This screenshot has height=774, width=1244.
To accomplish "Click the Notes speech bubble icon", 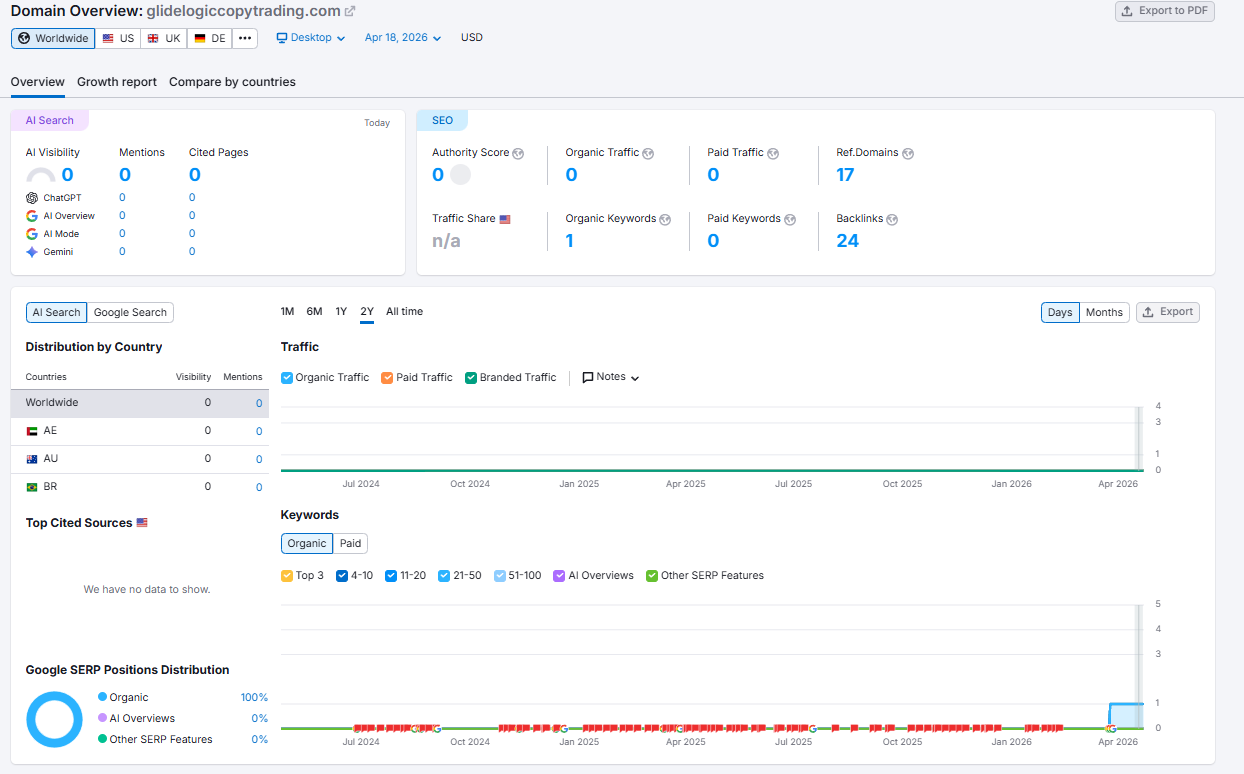I will click(x=588, y=378).
